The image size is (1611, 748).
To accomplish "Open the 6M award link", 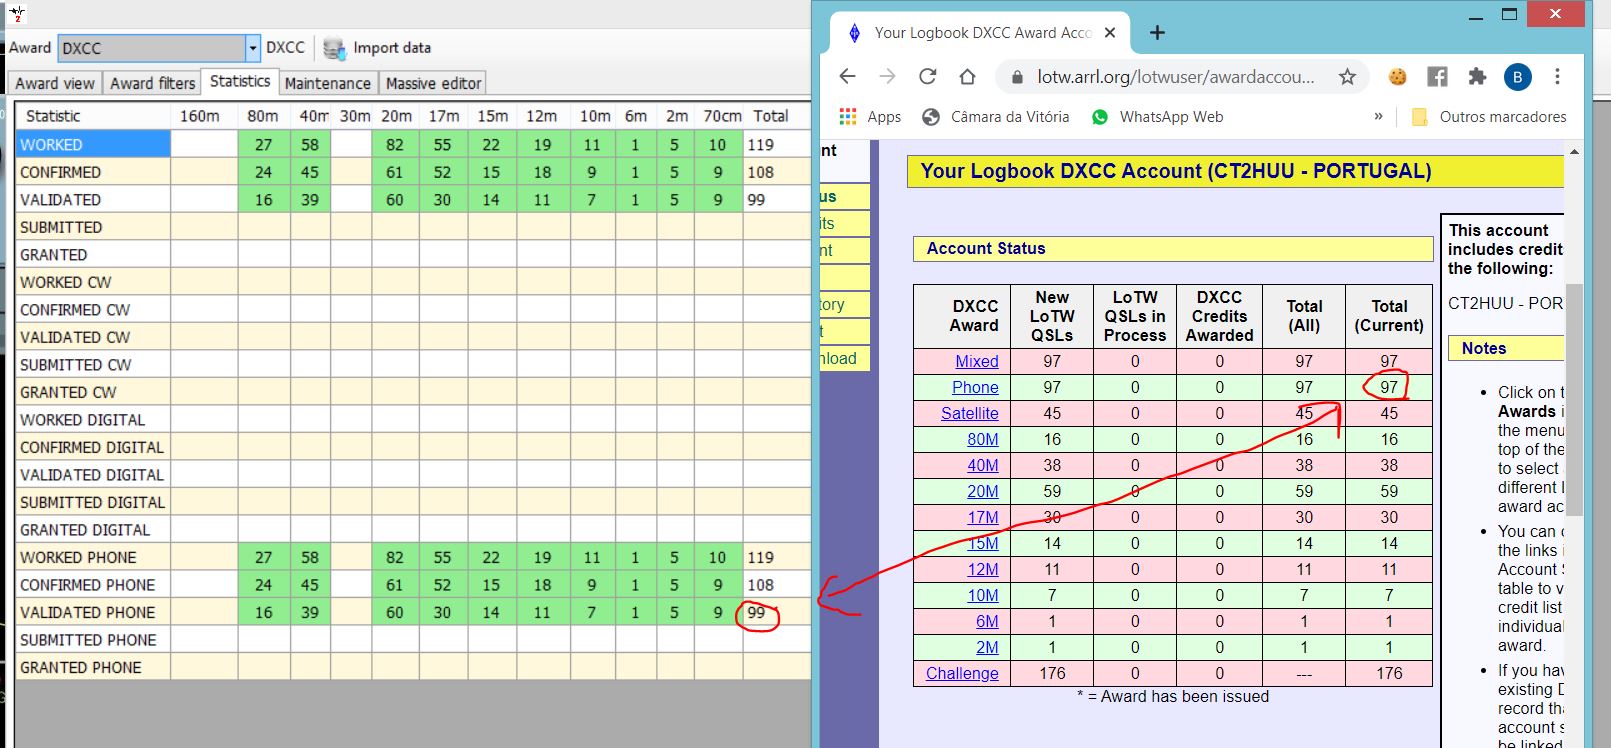I will pyautogui.click(x=987, y=621).
